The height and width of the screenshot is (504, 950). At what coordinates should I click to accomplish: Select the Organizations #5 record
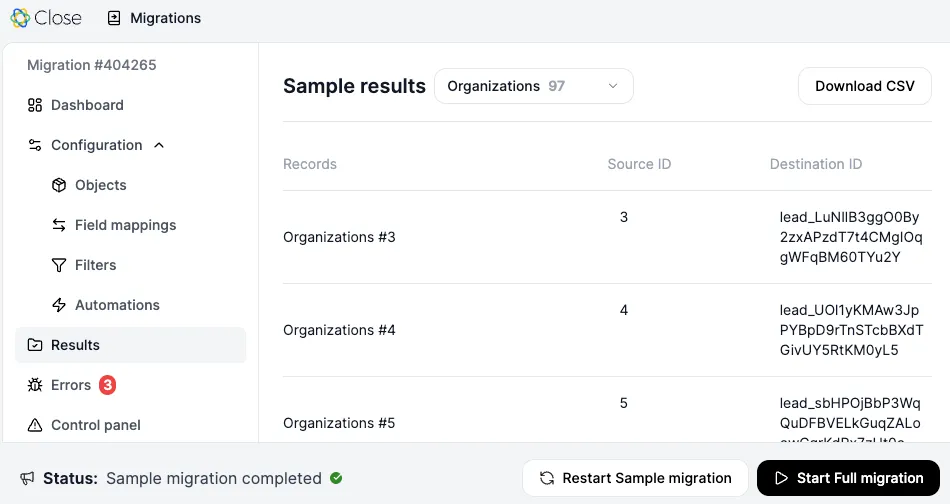[339, 423]
